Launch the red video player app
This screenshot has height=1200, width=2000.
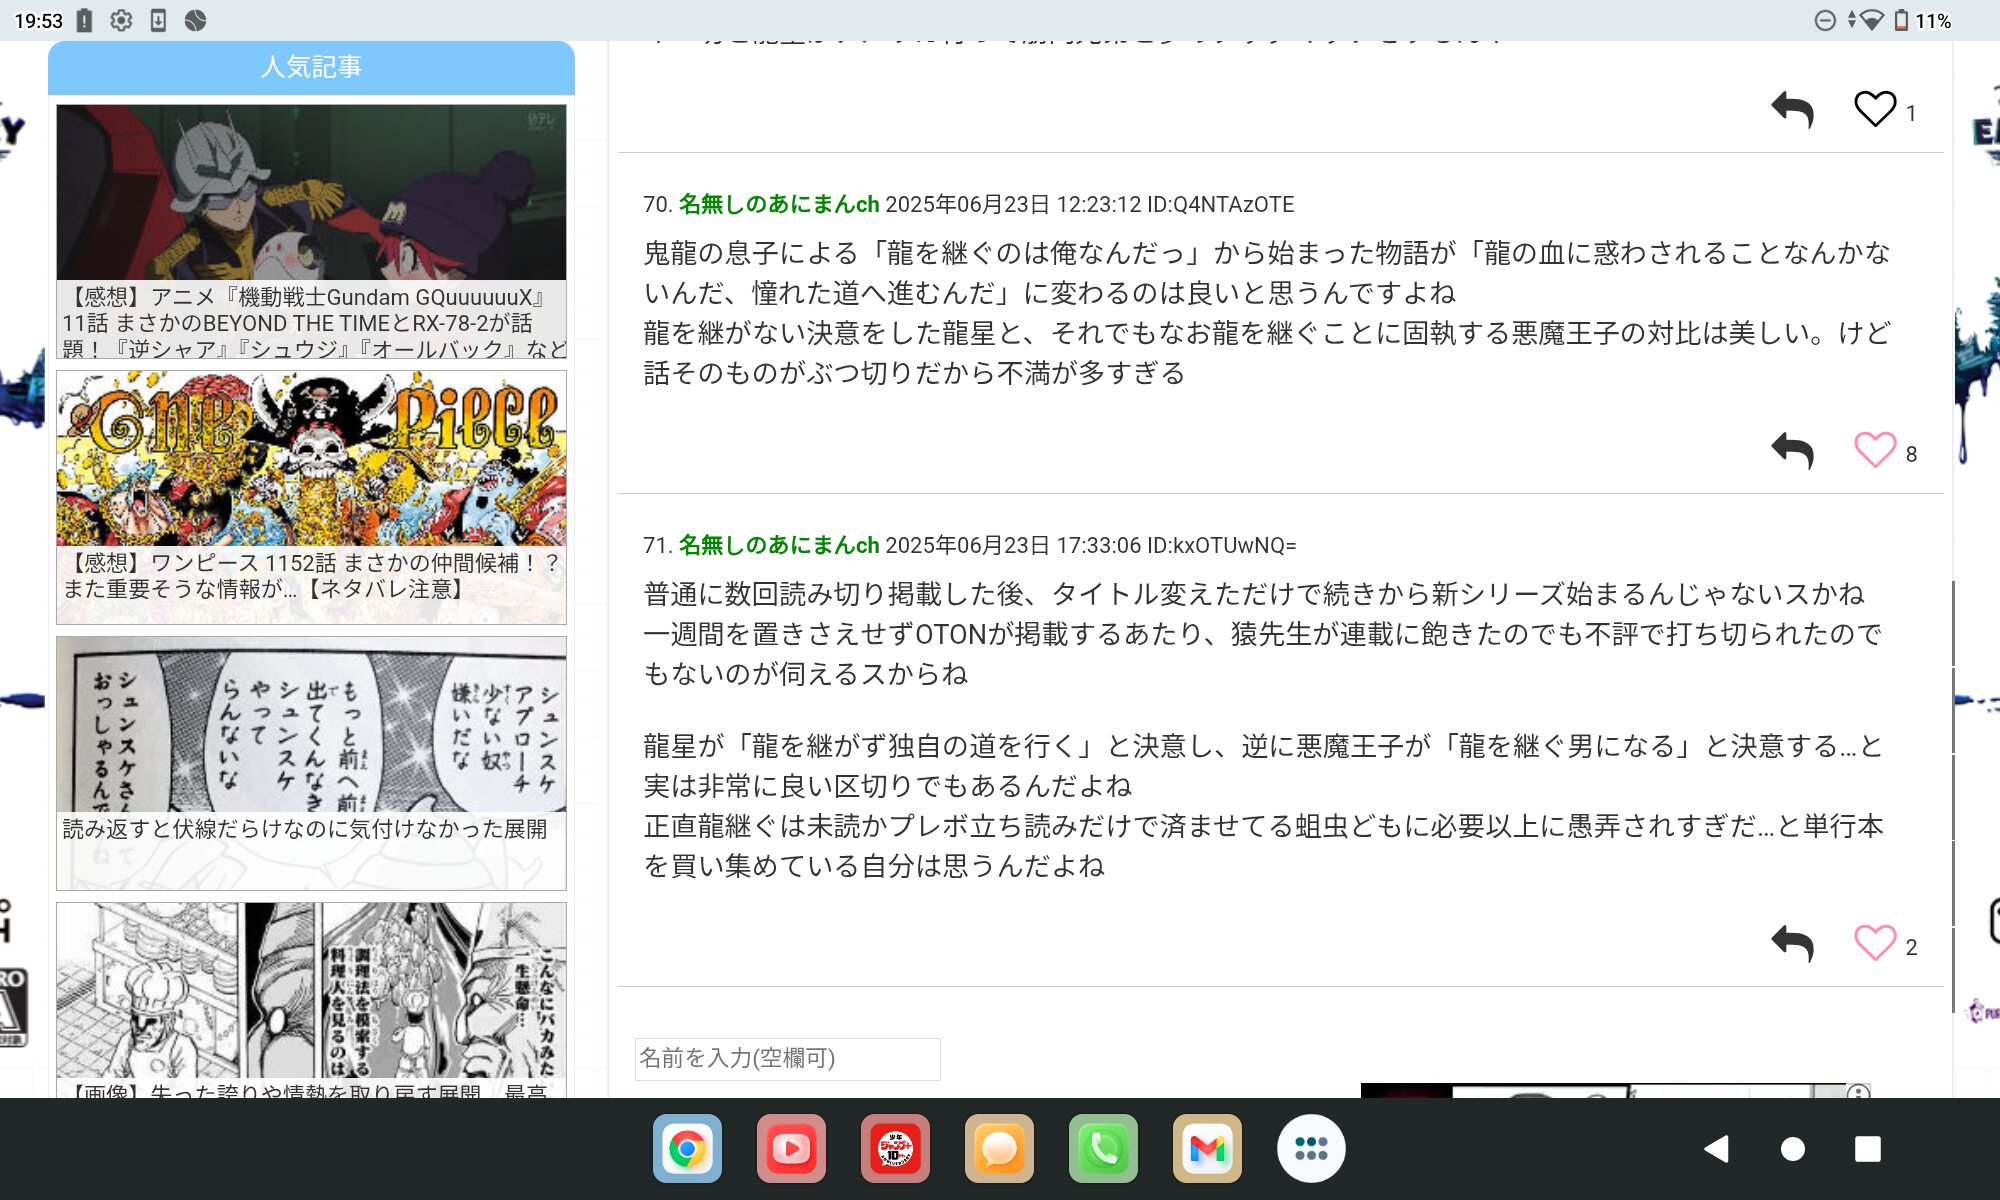point(791,1149)
